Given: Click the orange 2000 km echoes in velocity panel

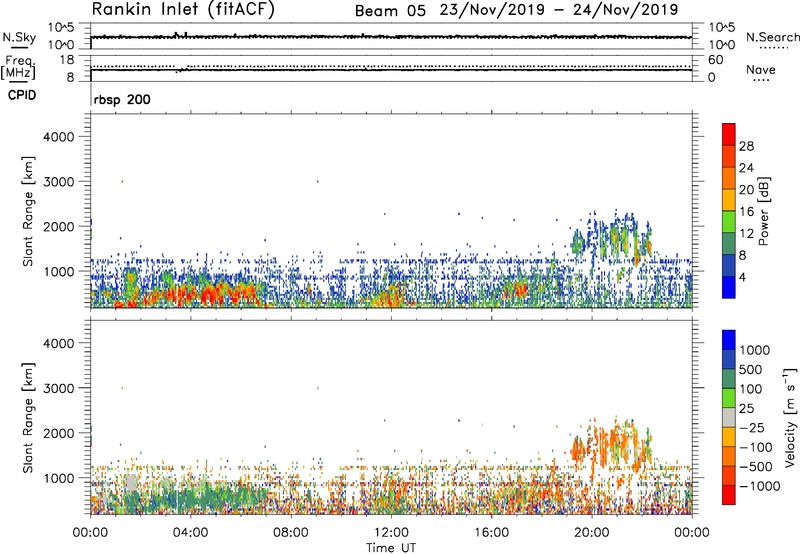Looking at the screenshot, I should (612, 444).
